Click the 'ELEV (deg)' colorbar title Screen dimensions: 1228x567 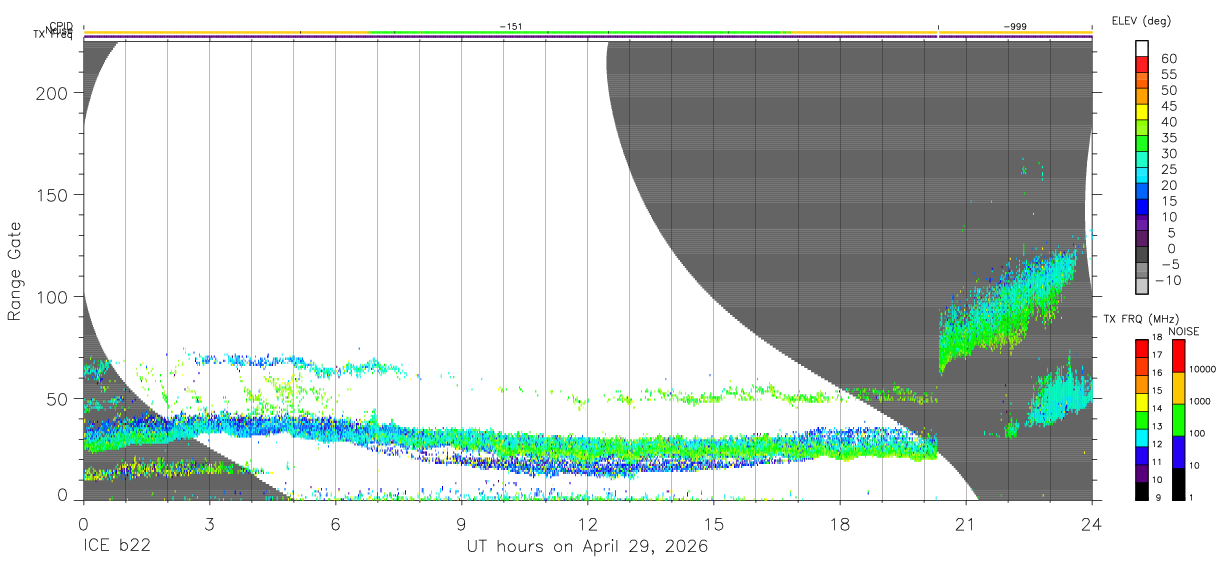(x=1143, y=20)
